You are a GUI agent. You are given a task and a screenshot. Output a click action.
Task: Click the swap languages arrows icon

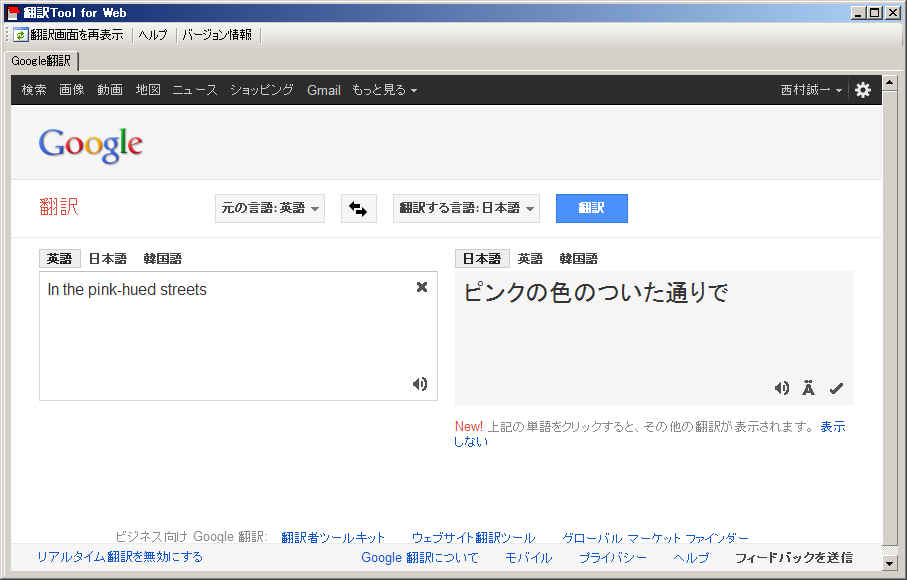tap(359, 208)
